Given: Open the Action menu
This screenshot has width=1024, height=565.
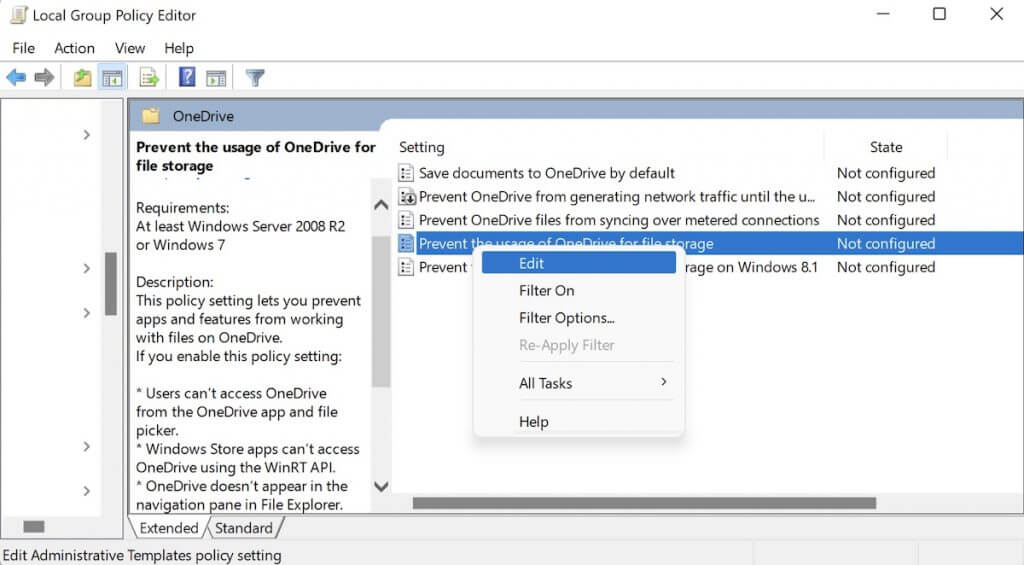Looking at the screenshot, I should 74,48.
